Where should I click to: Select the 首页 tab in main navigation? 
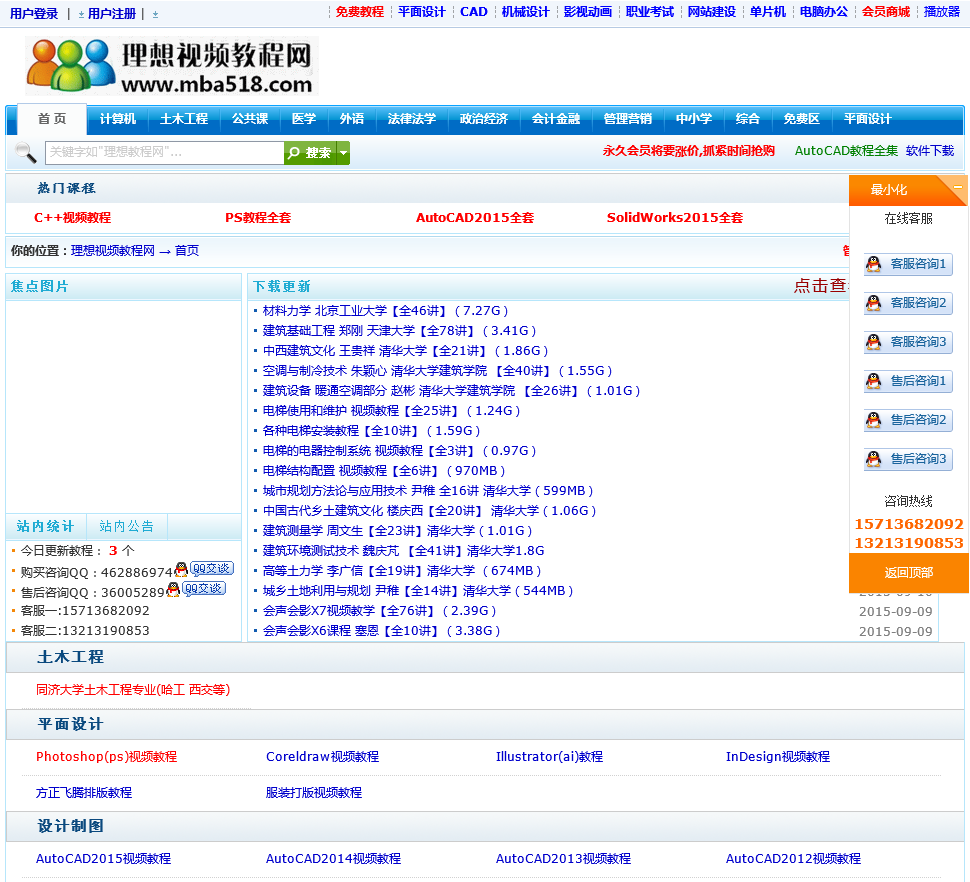click(52, 119)
